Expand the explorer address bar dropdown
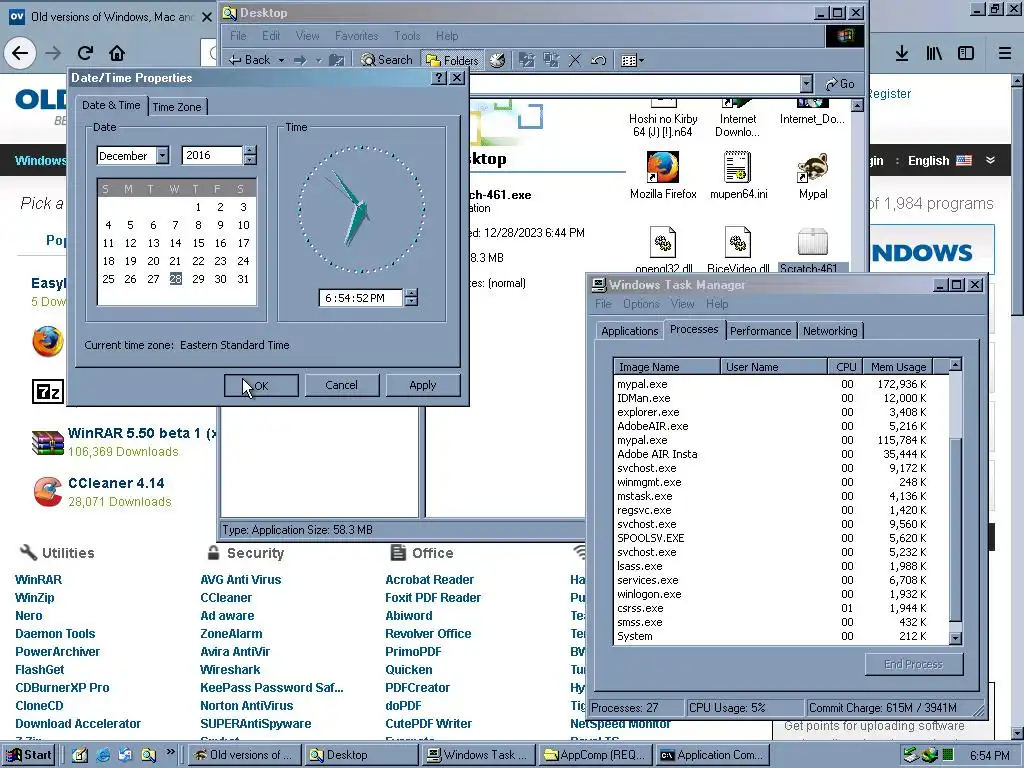Image resolution: width=1024 pixels, height=768 pixels. pos(807,84)
